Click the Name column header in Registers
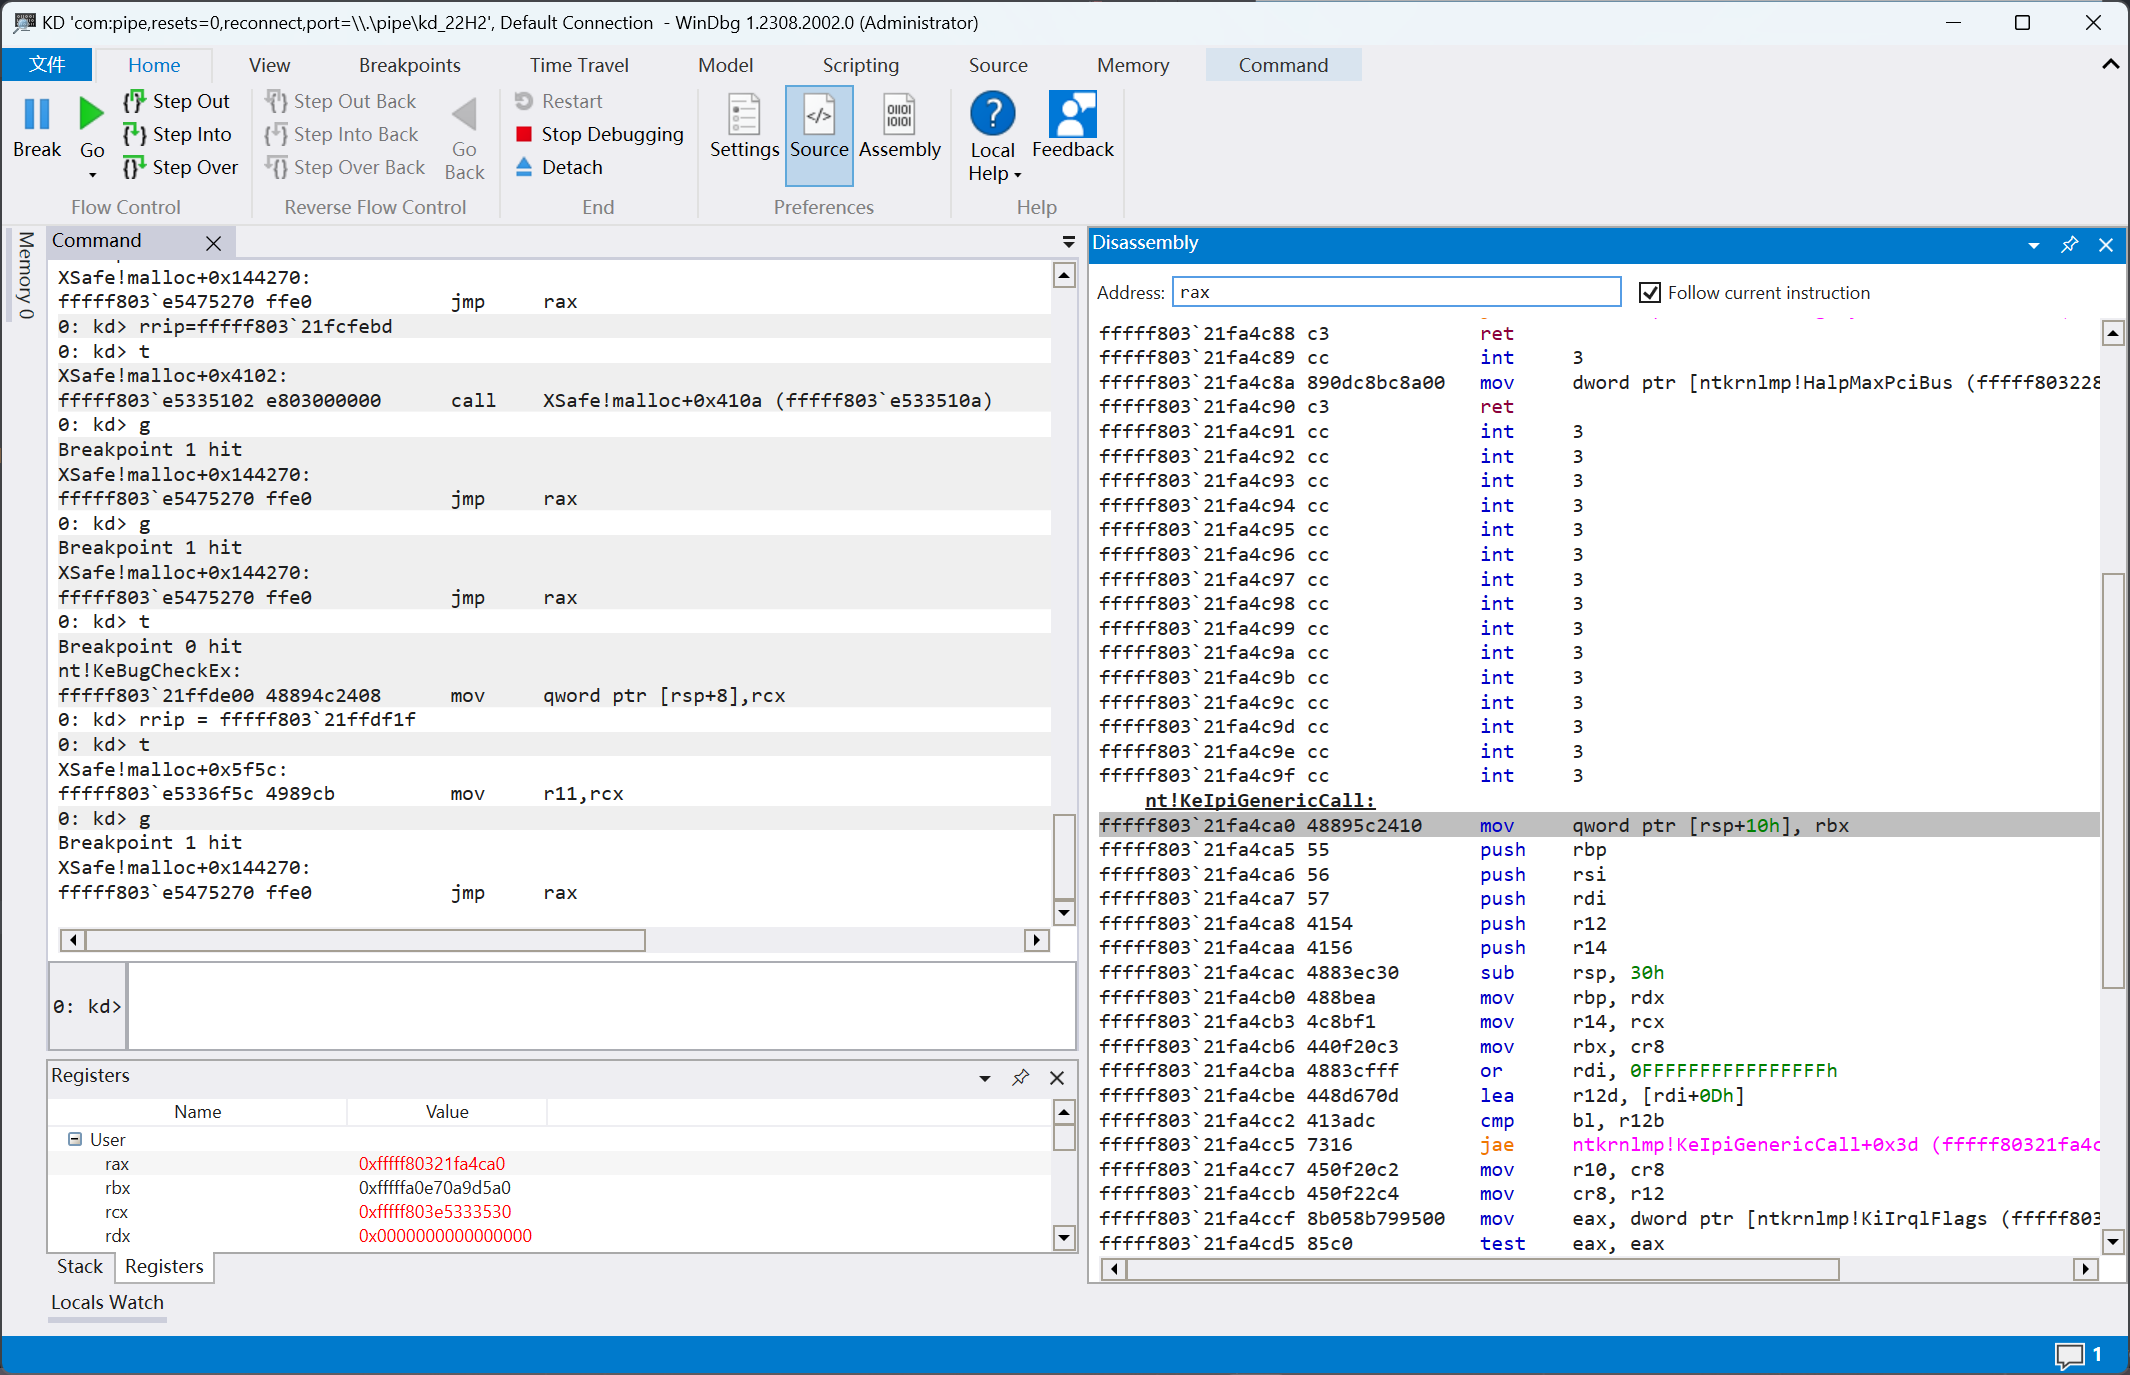This screenshot has width=2130, height=1375. click(198, 1111)
